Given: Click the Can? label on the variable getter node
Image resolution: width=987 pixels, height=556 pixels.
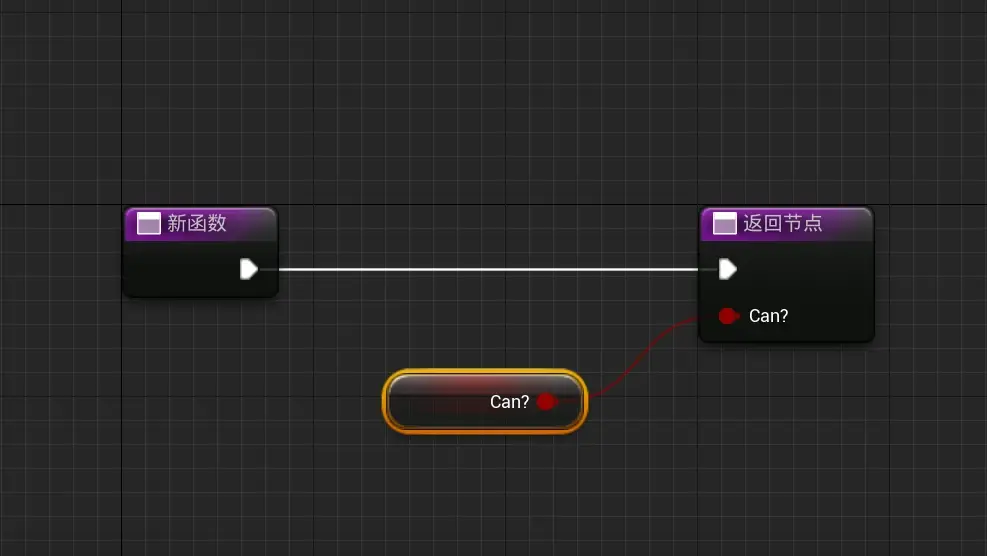Looking at the screenshot, I should pos(509,402).
